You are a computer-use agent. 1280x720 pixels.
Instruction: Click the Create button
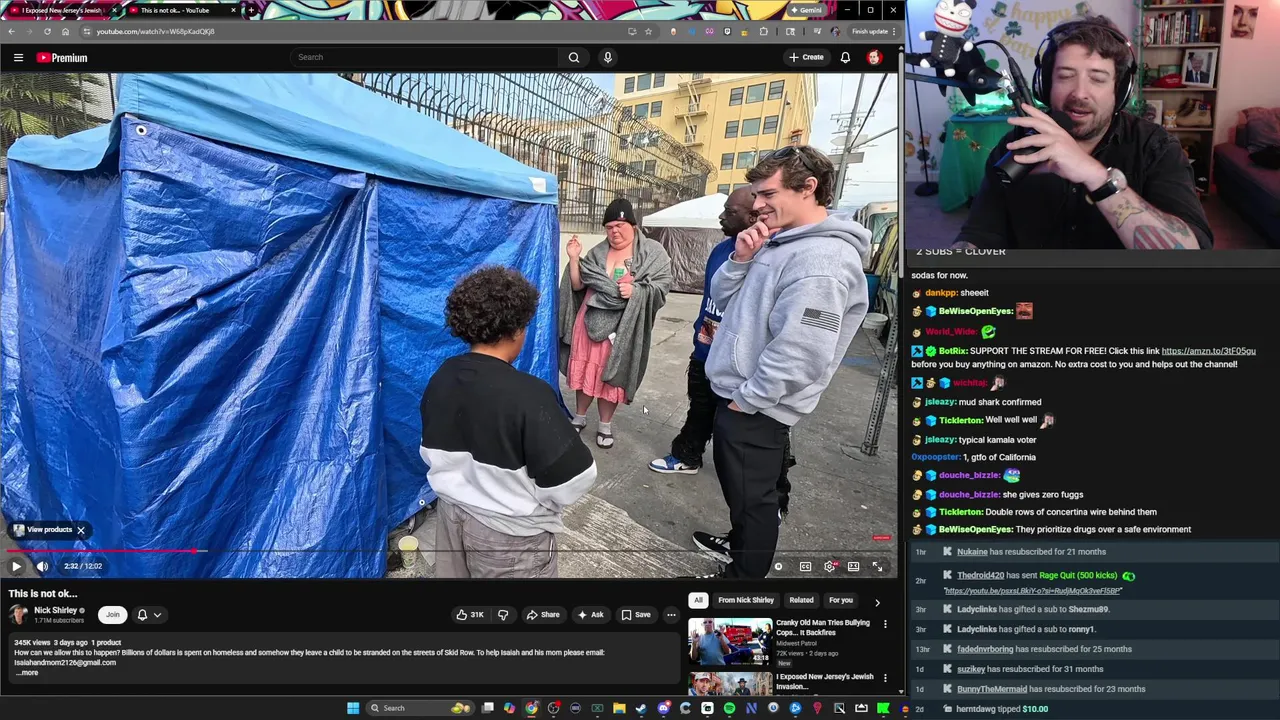(x=806, y=57)
